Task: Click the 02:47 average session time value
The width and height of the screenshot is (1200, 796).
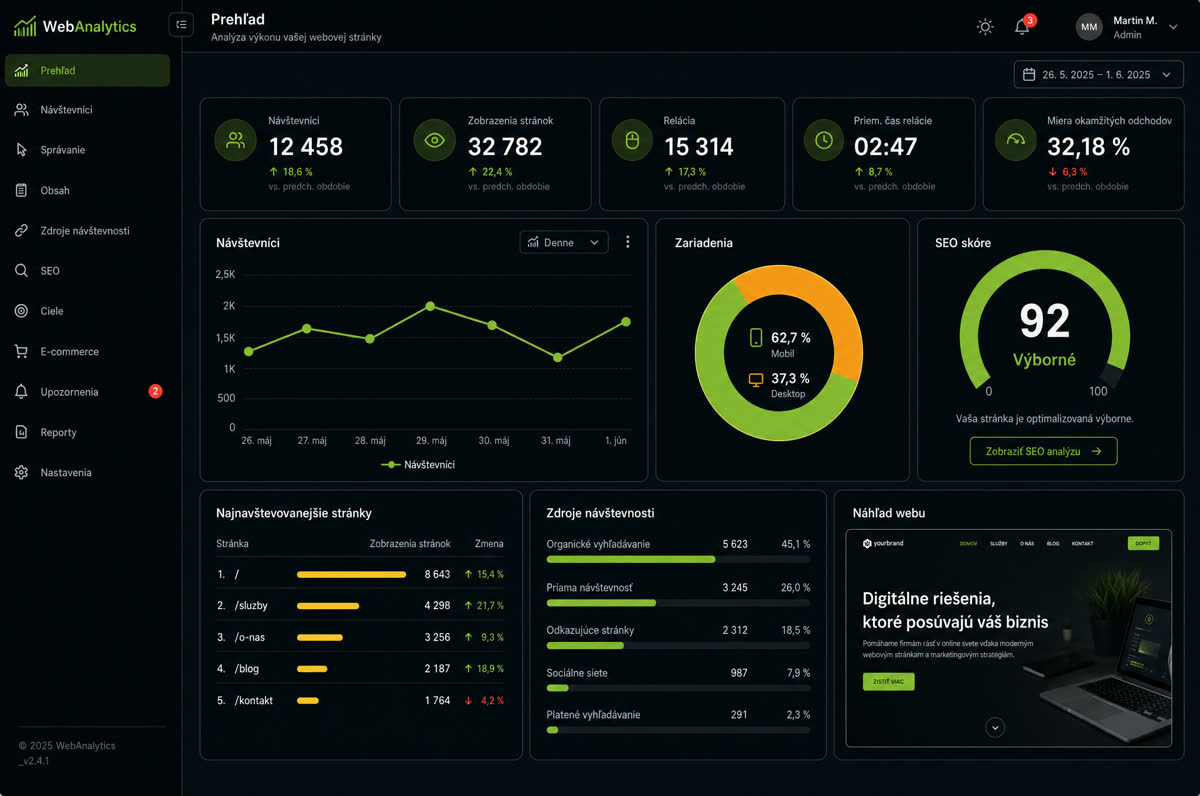Action: (x=885, y=147)
